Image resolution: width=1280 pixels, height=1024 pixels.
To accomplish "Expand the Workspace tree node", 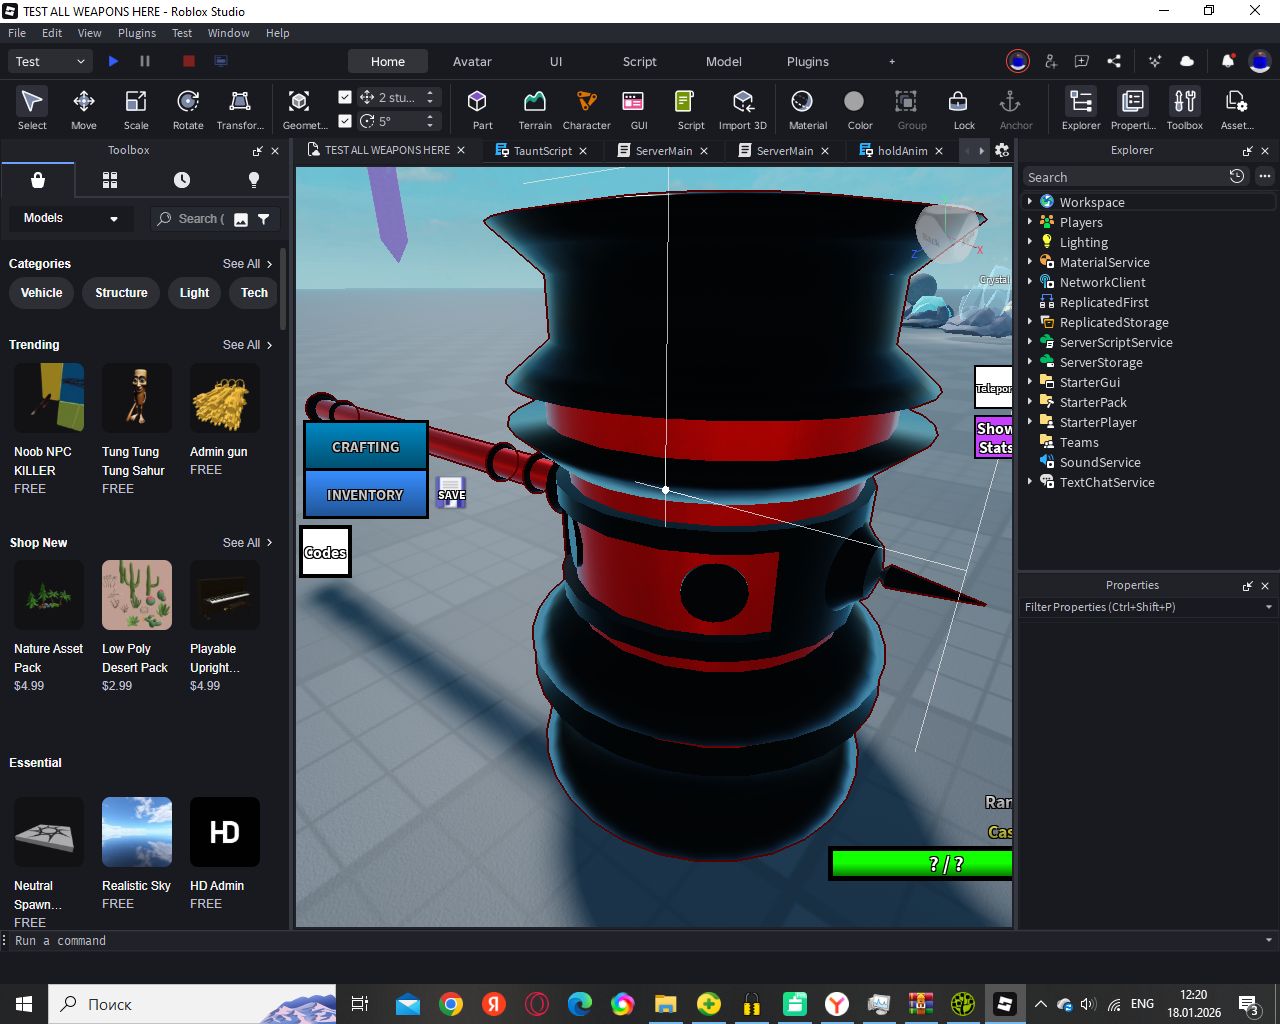I will [x=1030, y=202].
